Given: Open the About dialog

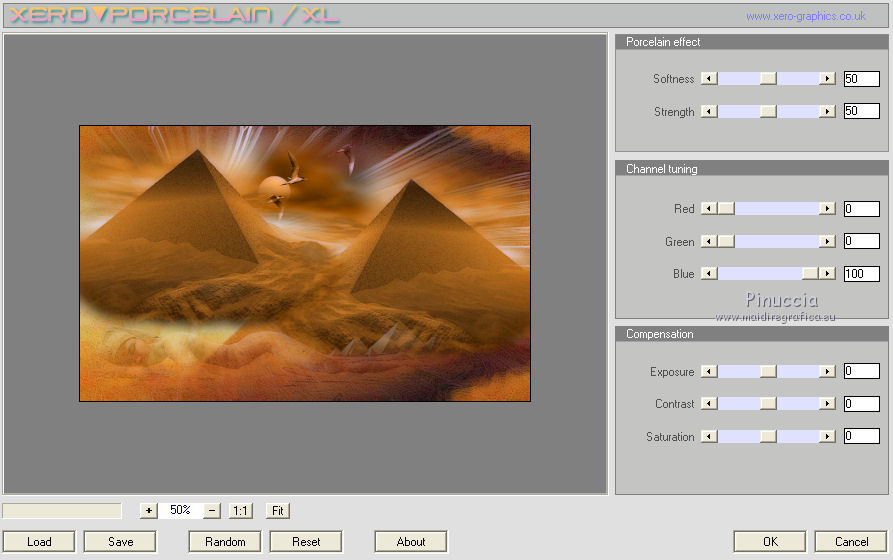Looking at the screenshot, I should pyautogui.click(x=411, y=541).
